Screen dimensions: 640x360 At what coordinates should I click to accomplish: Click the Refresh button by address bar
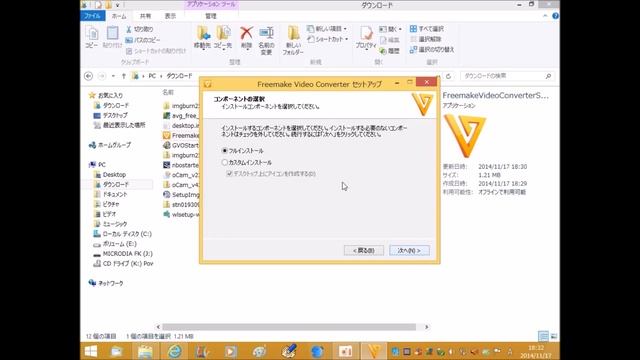(448, 76)
